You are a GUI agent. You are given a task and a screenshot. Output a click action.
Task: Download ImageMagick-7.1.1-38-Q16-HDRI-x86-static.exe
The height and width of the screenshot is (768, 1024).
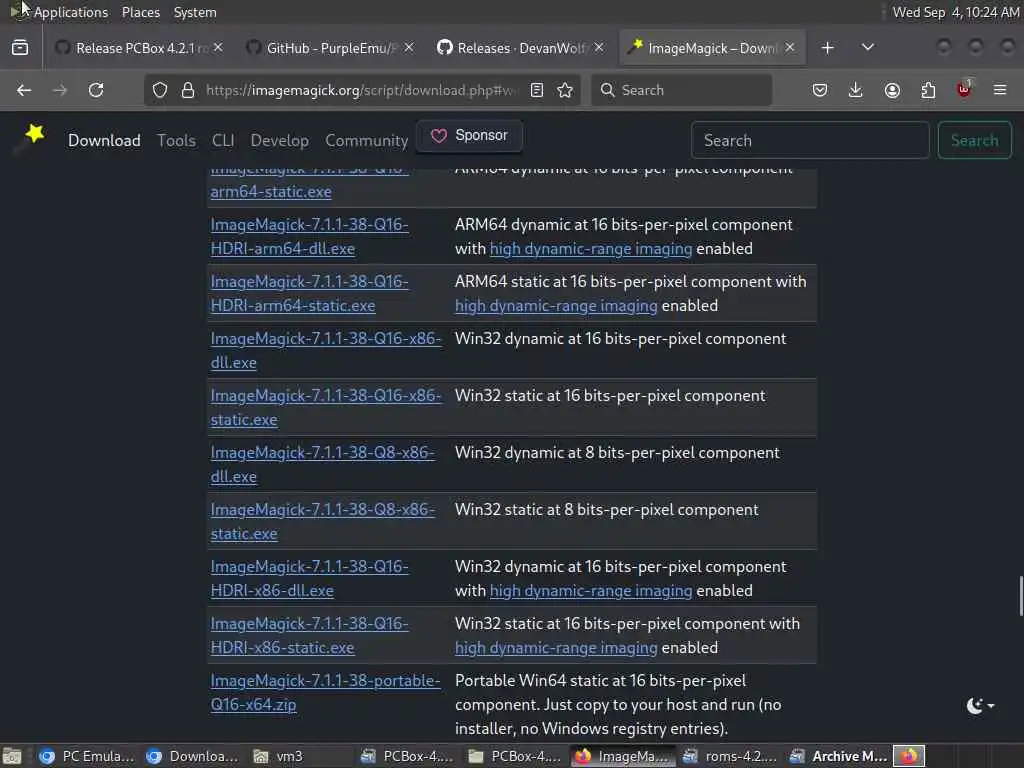click(x=309, y=635)
